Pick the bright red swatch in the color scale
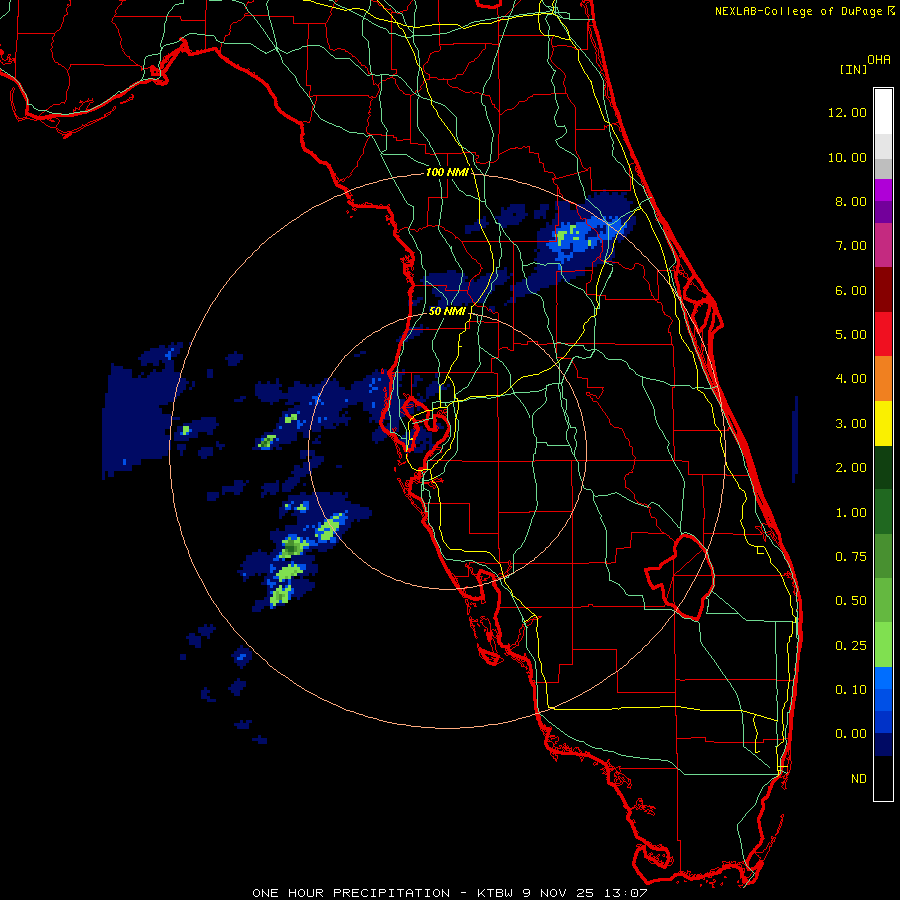Viewport: 900px width, 900px height. 883,334
